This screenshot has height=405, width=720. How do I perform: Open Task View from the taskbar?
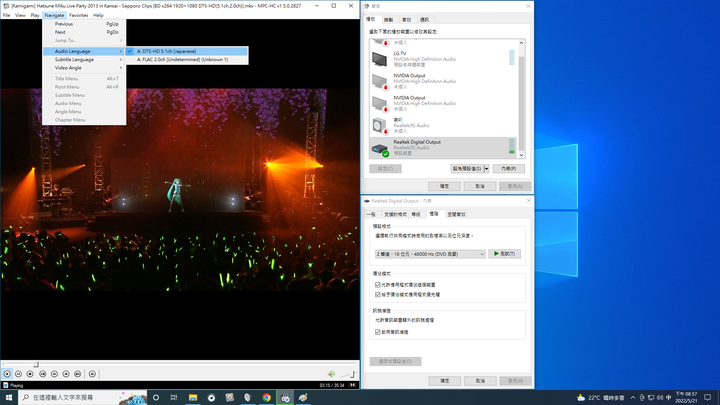pyautogui.click(x=174, y=398)
